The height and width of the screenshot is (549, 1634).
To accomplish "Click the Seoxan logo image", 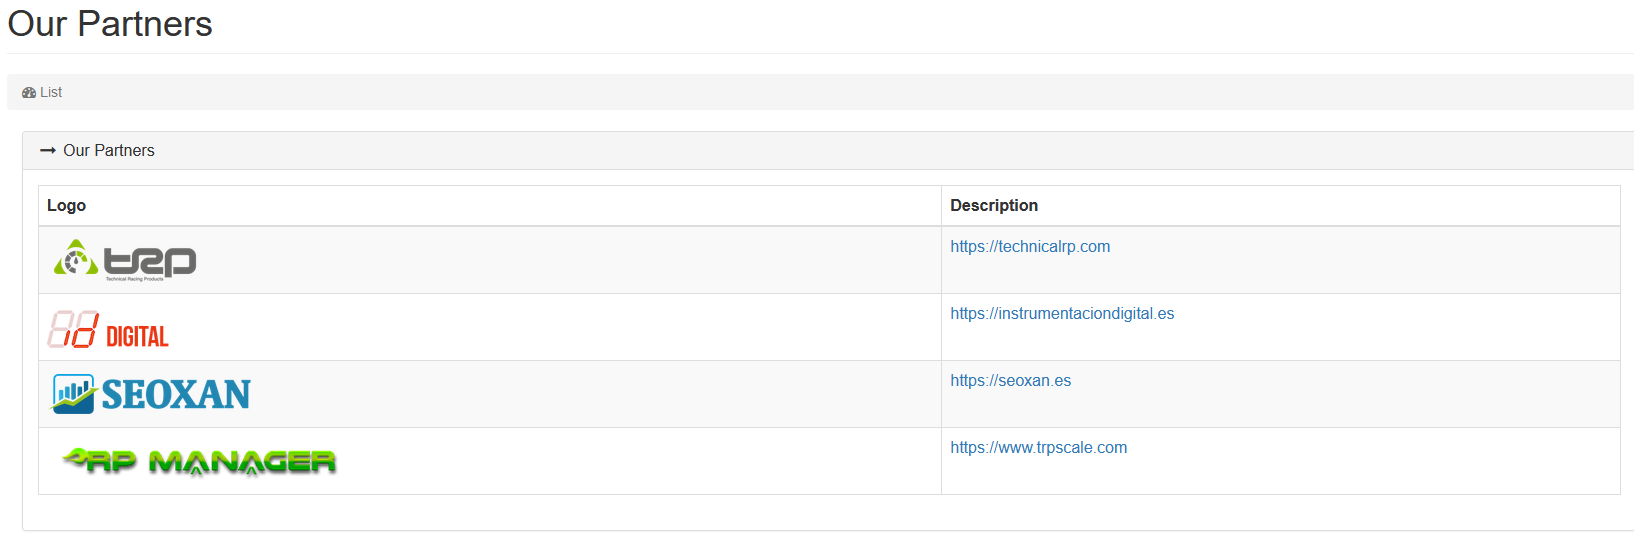I will [x=150, y=394].
